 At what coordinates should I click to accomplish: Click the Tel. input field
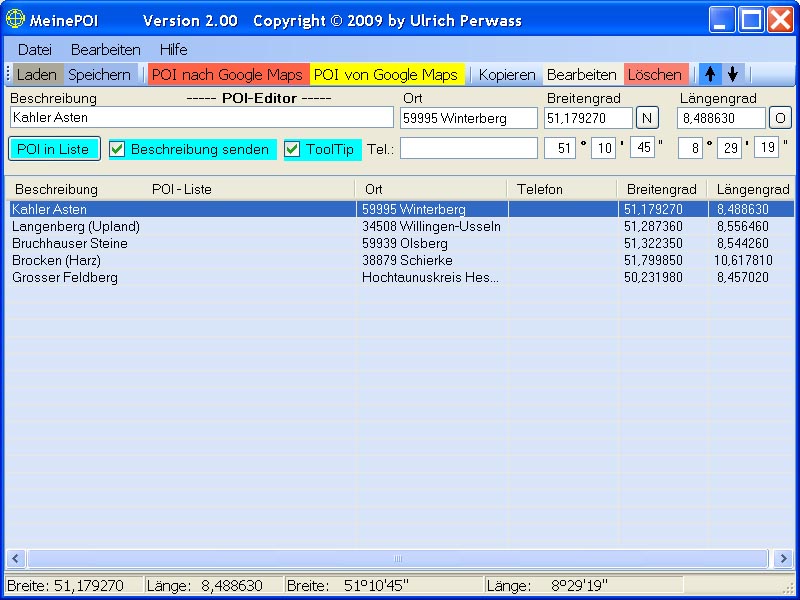(x=468, y=148)
